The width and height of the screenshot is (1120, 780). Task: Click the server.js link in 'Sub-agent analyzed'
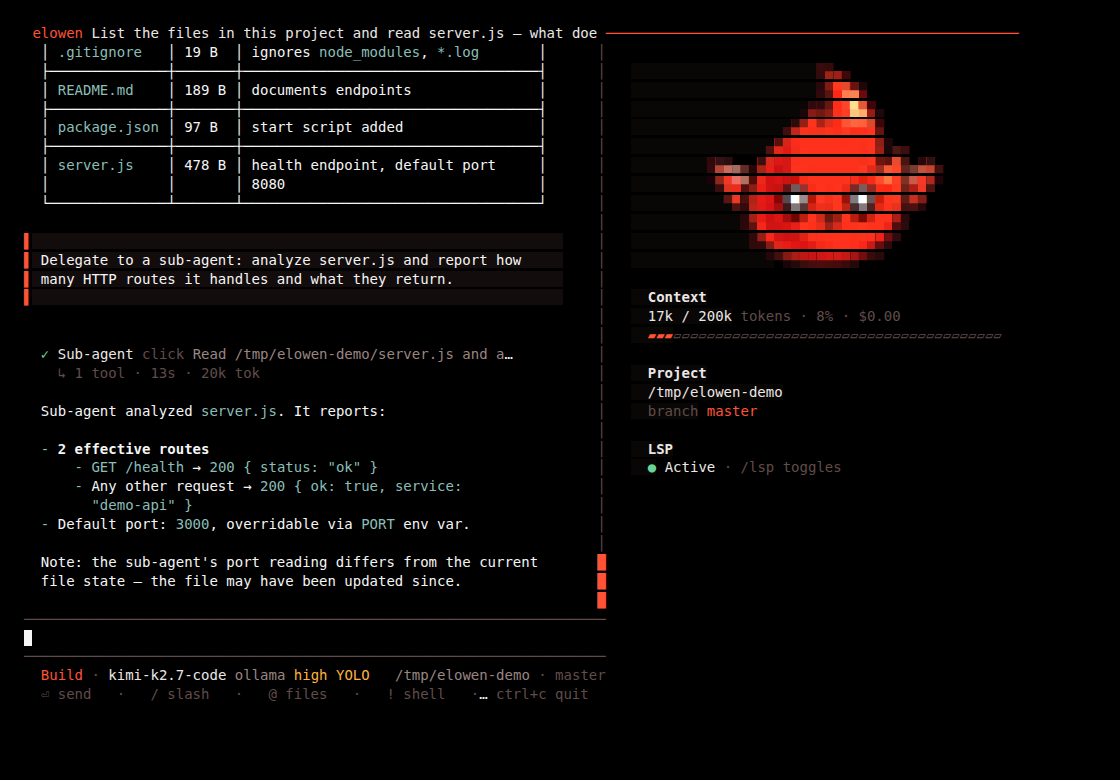[x=239, y=412]
